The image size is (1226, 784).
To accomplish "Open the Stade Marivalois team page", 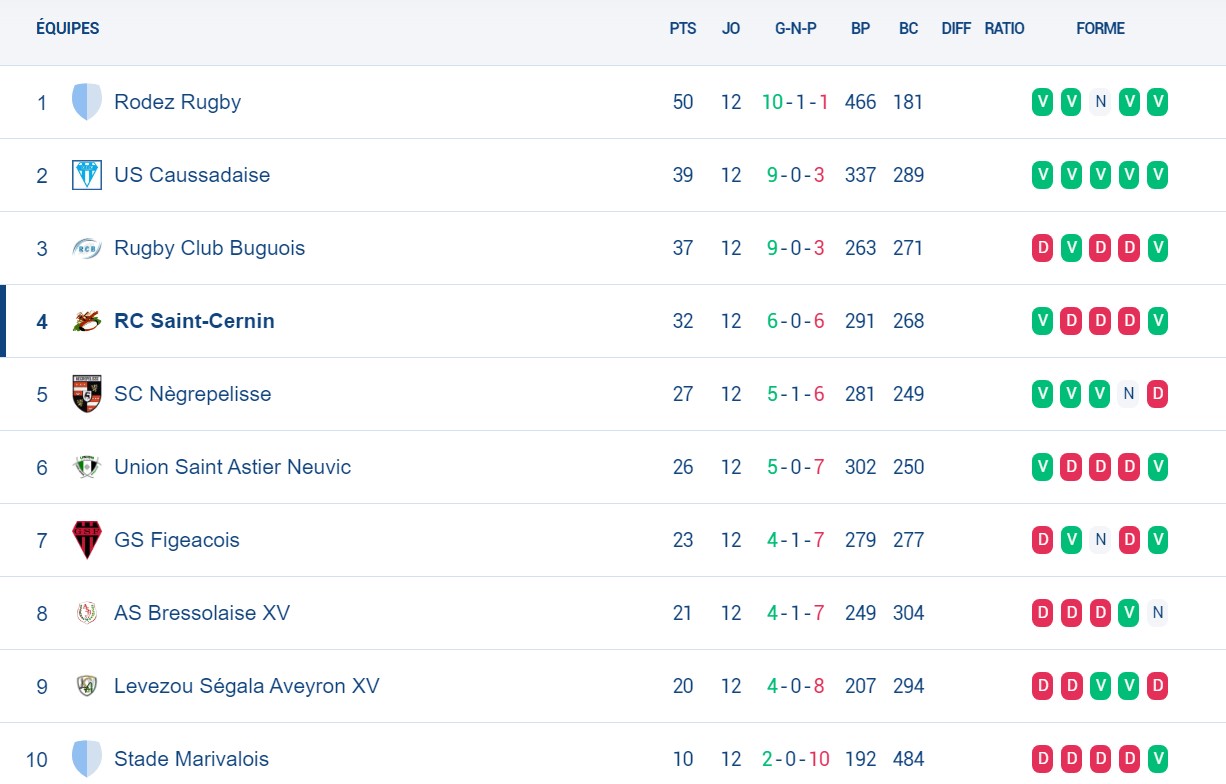I will [x=191, y=758].
